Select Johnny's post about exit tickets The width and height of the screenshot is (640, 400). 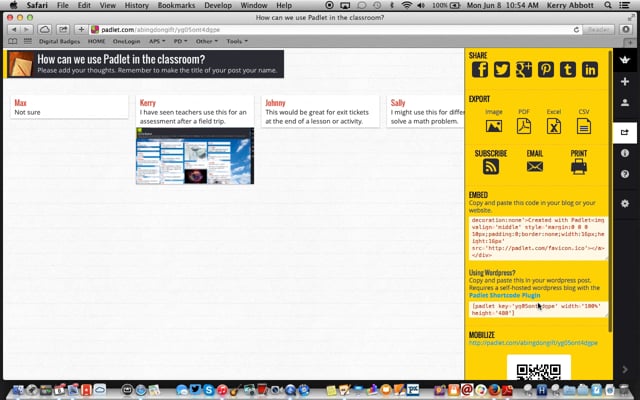(x=320, y=111)
